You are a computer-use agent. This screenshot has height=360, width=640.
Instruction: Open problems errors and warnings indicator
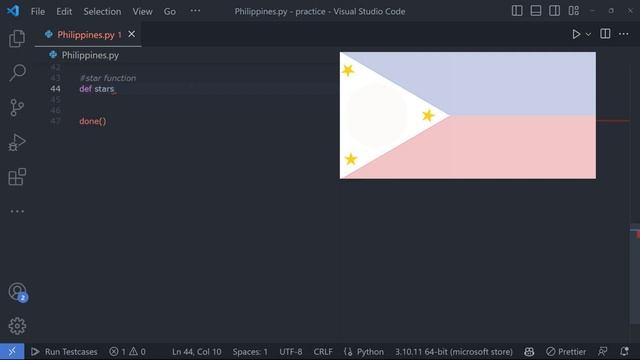click(x=127, y=351)
